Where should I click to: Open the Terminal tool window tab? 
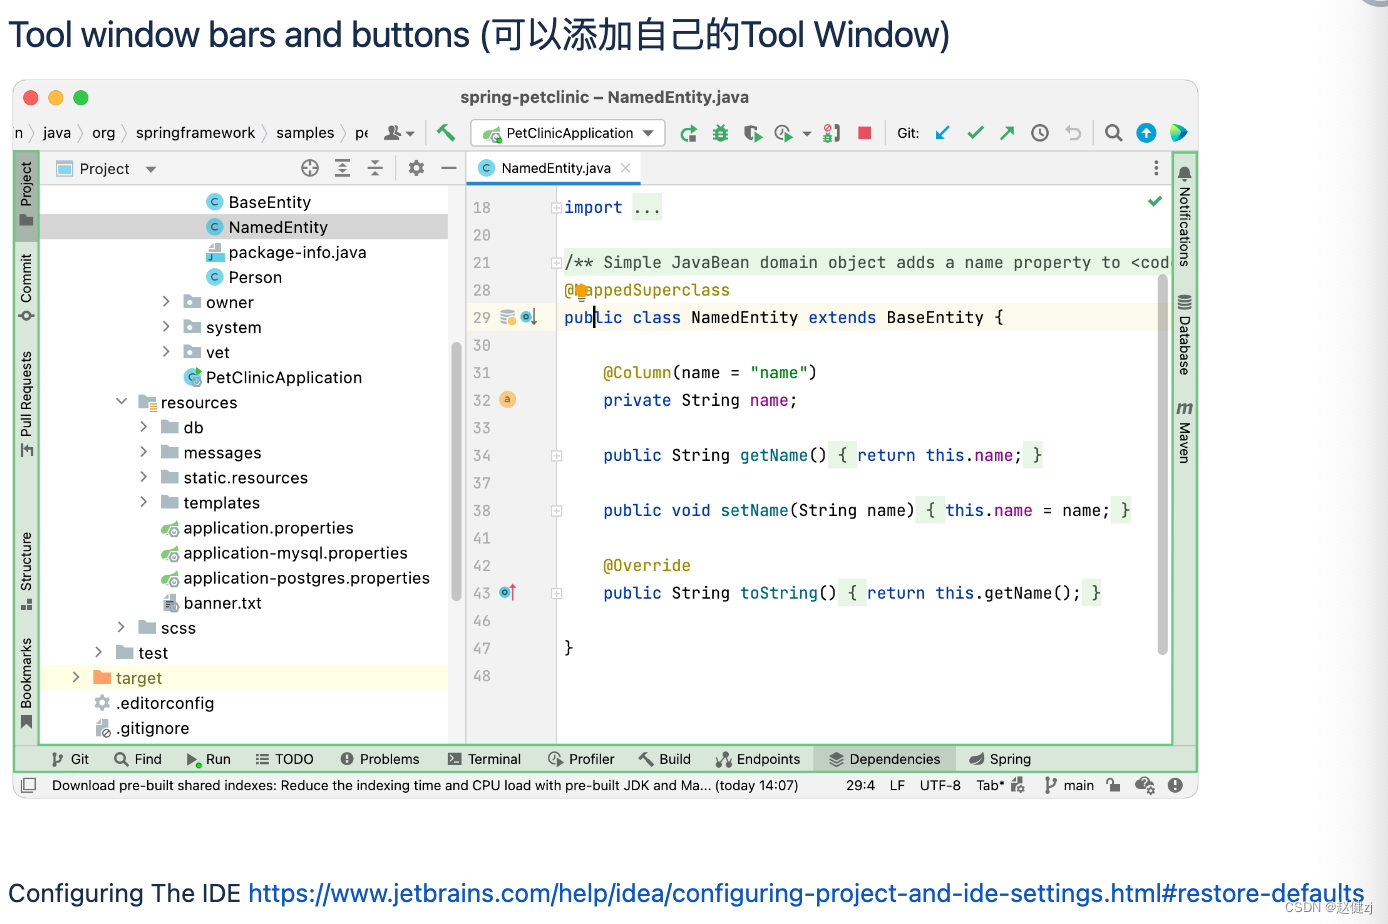[485, 759]
